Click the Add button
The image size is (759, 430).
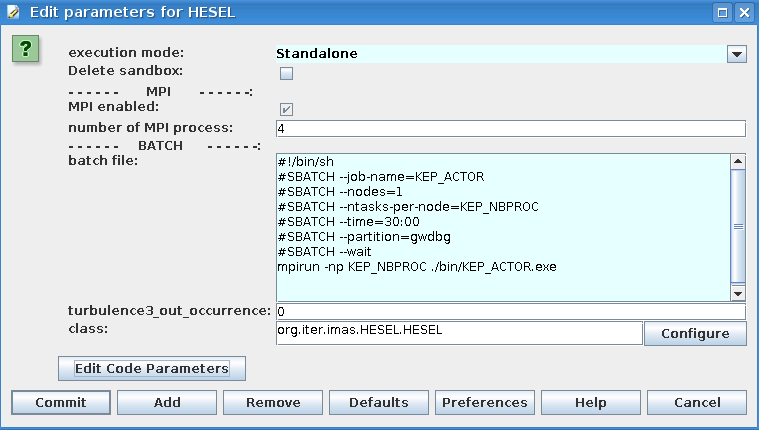pos(167,402)
